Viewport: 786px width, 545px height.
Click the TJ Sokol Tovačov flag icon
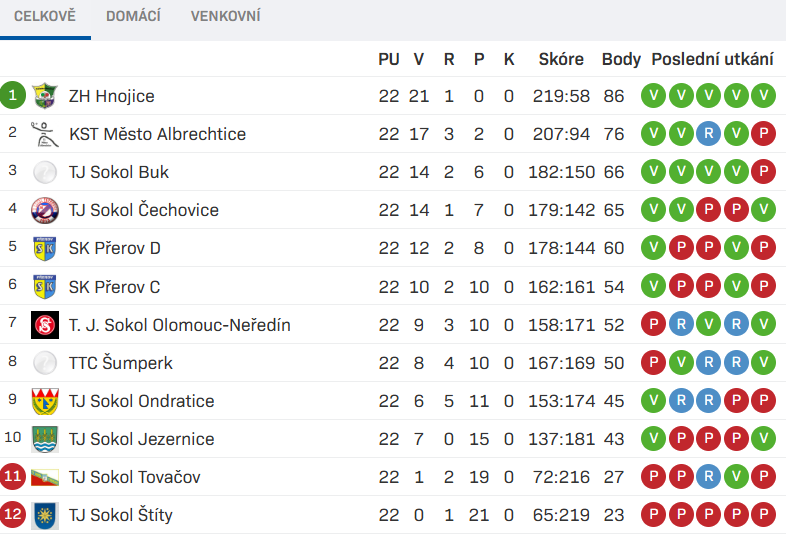tap(45, 477)
